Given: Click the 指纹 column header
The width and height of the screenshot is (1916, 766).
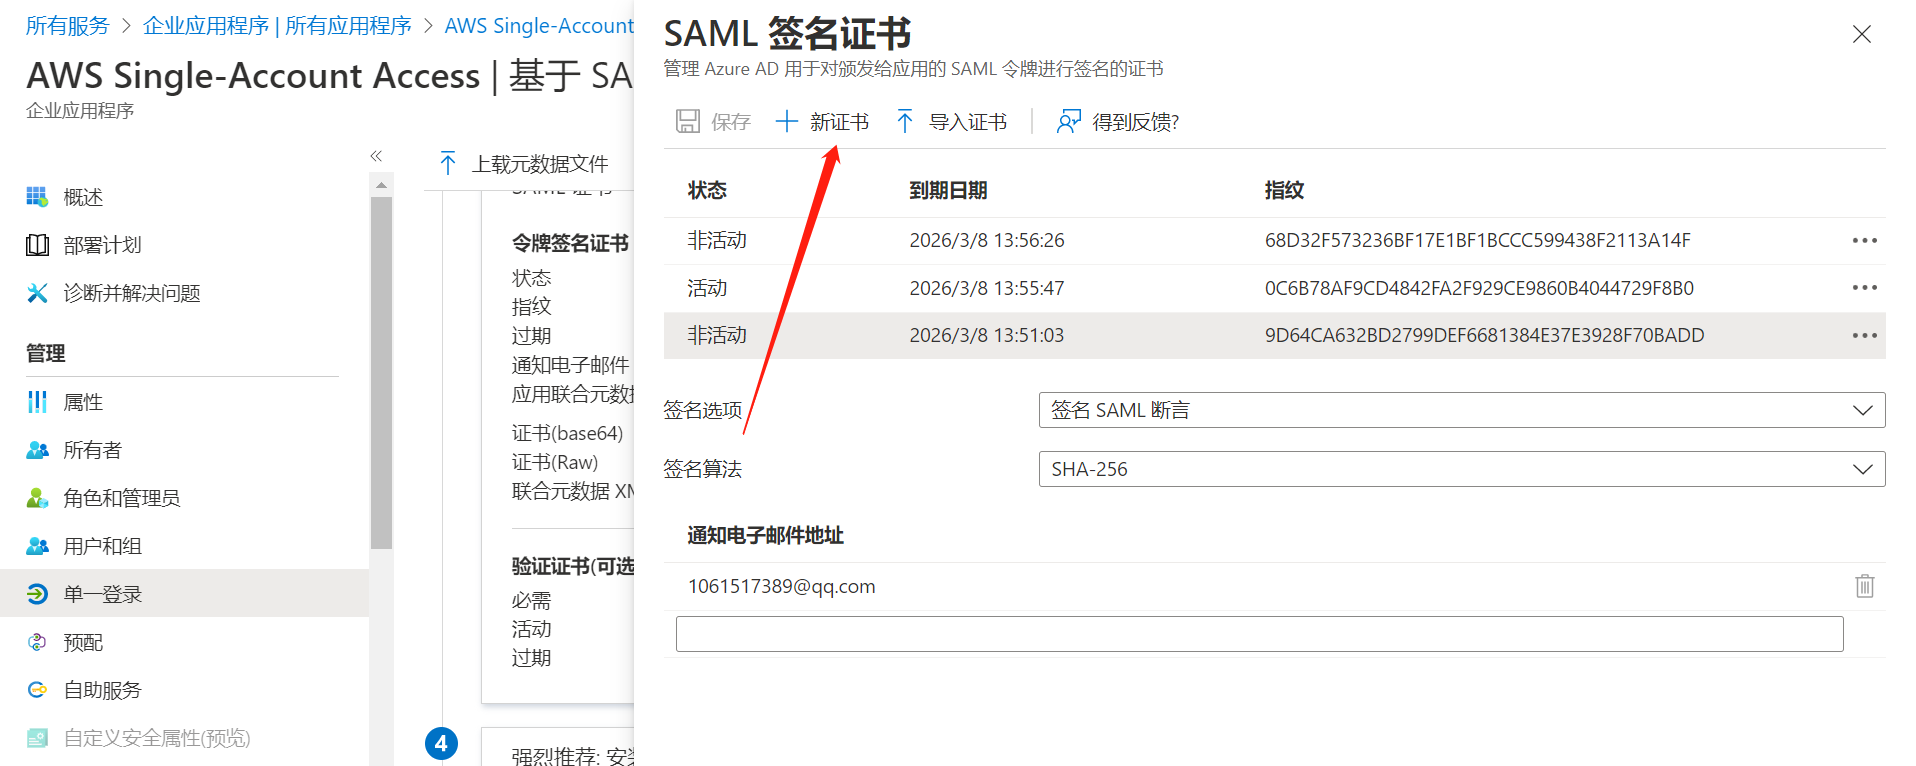Looking at the screenshot, I should click(1284, 190).
